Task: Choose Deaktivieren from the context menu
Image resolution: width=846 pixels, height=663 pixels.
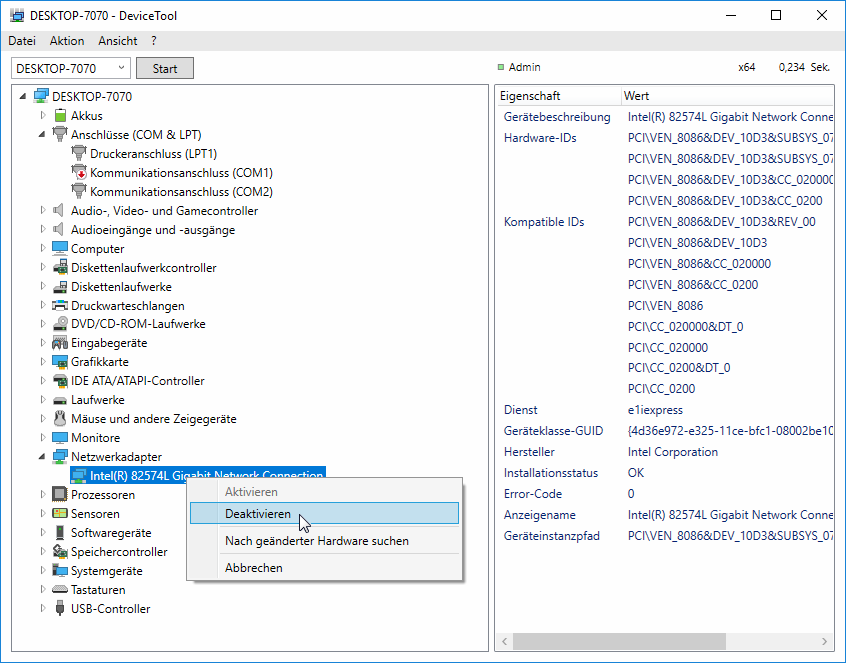Action: 258,514
